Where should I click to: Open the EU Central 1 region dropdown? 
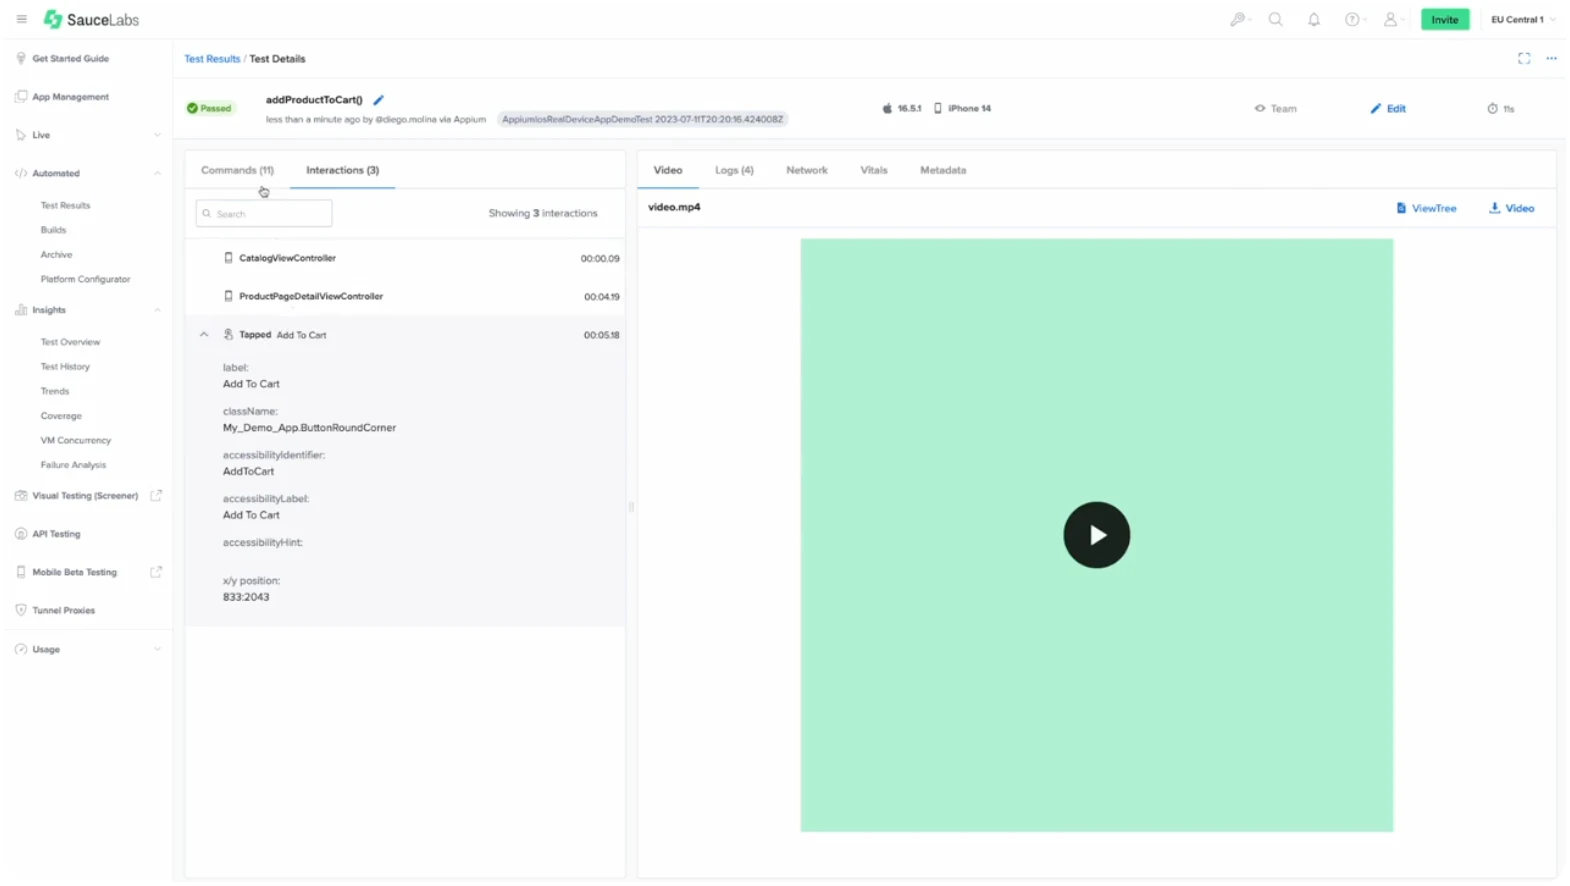click(1522, 19)
